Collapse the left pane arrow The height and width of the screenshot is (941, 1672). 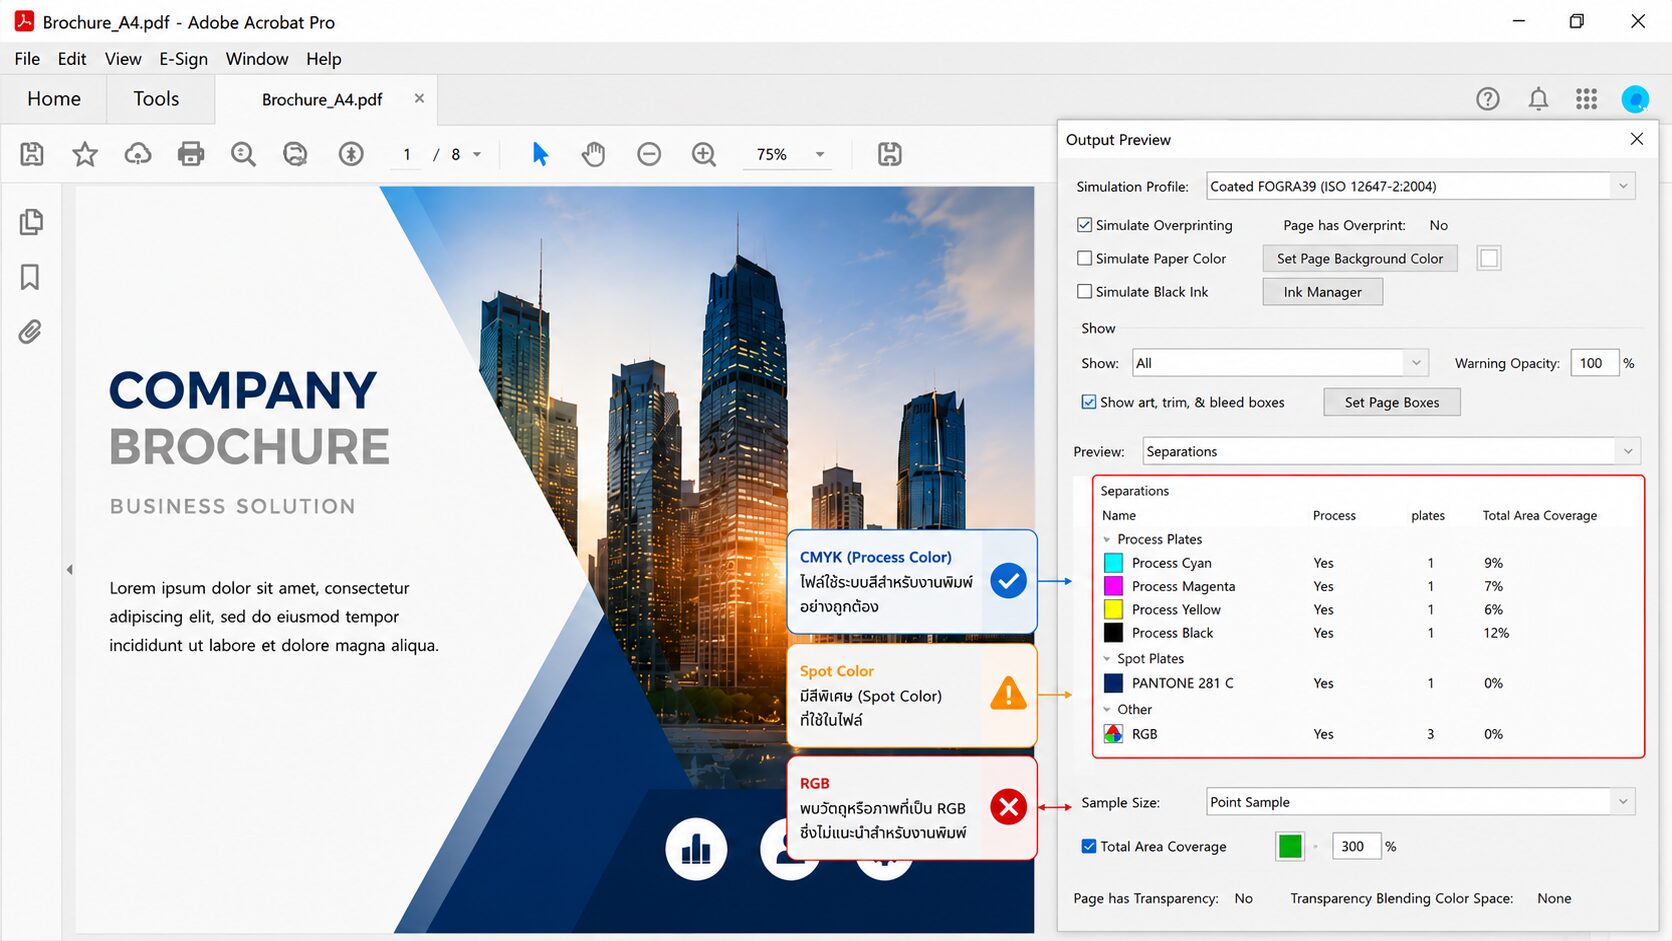coord(69,570)
